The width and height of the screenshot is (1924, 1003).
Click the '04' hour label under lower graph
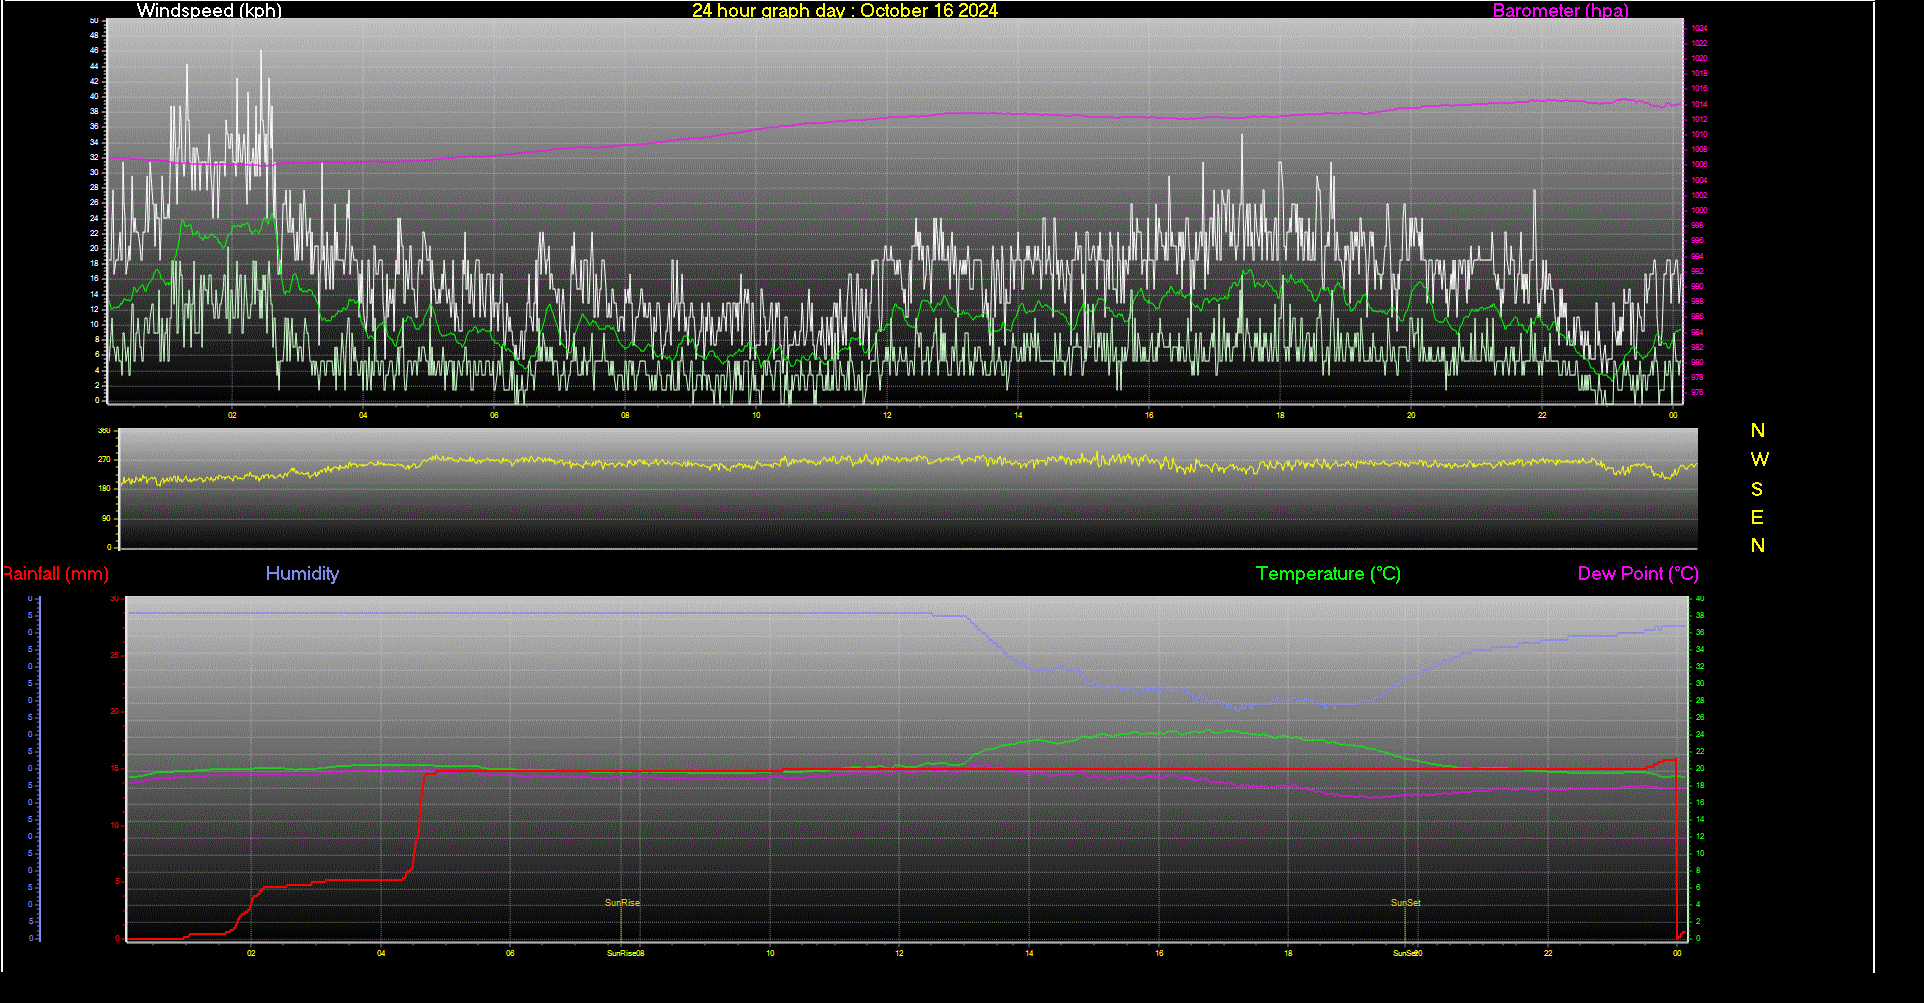(381, 953)
